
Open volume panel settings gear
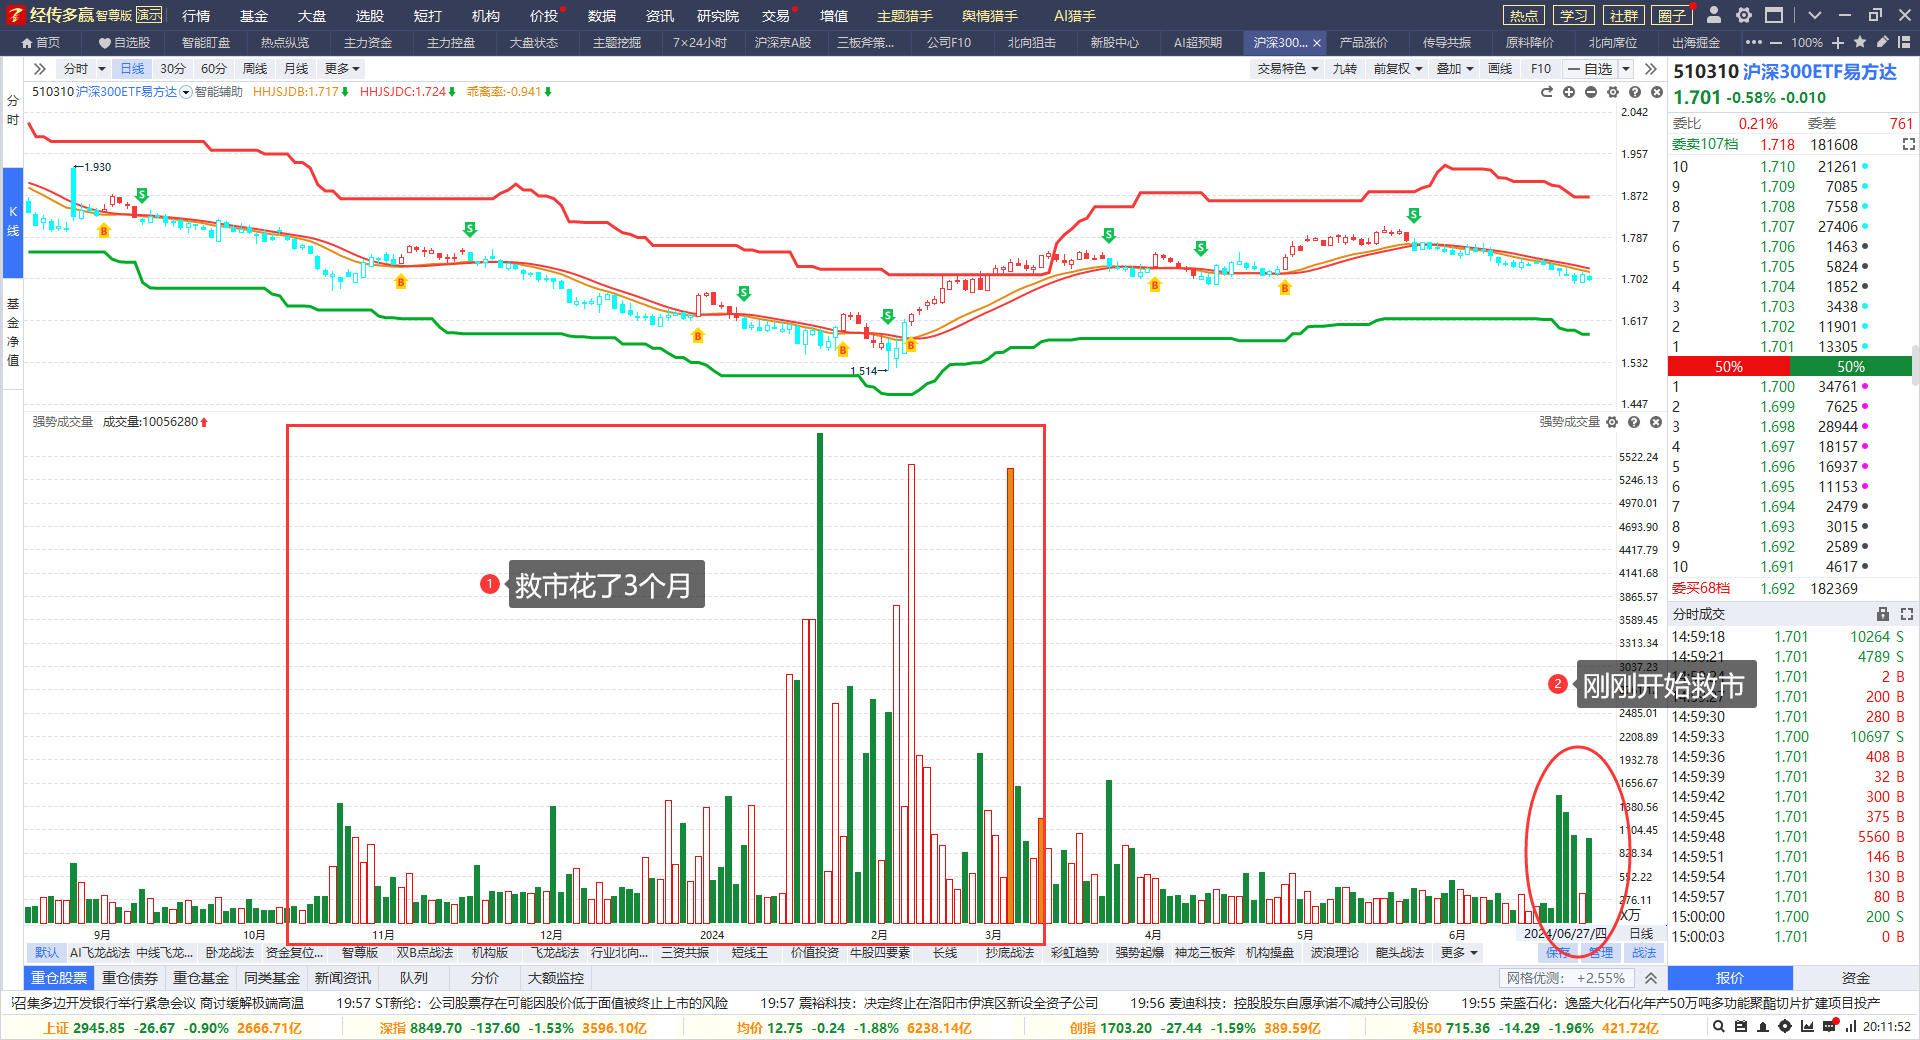(1612, 422)
